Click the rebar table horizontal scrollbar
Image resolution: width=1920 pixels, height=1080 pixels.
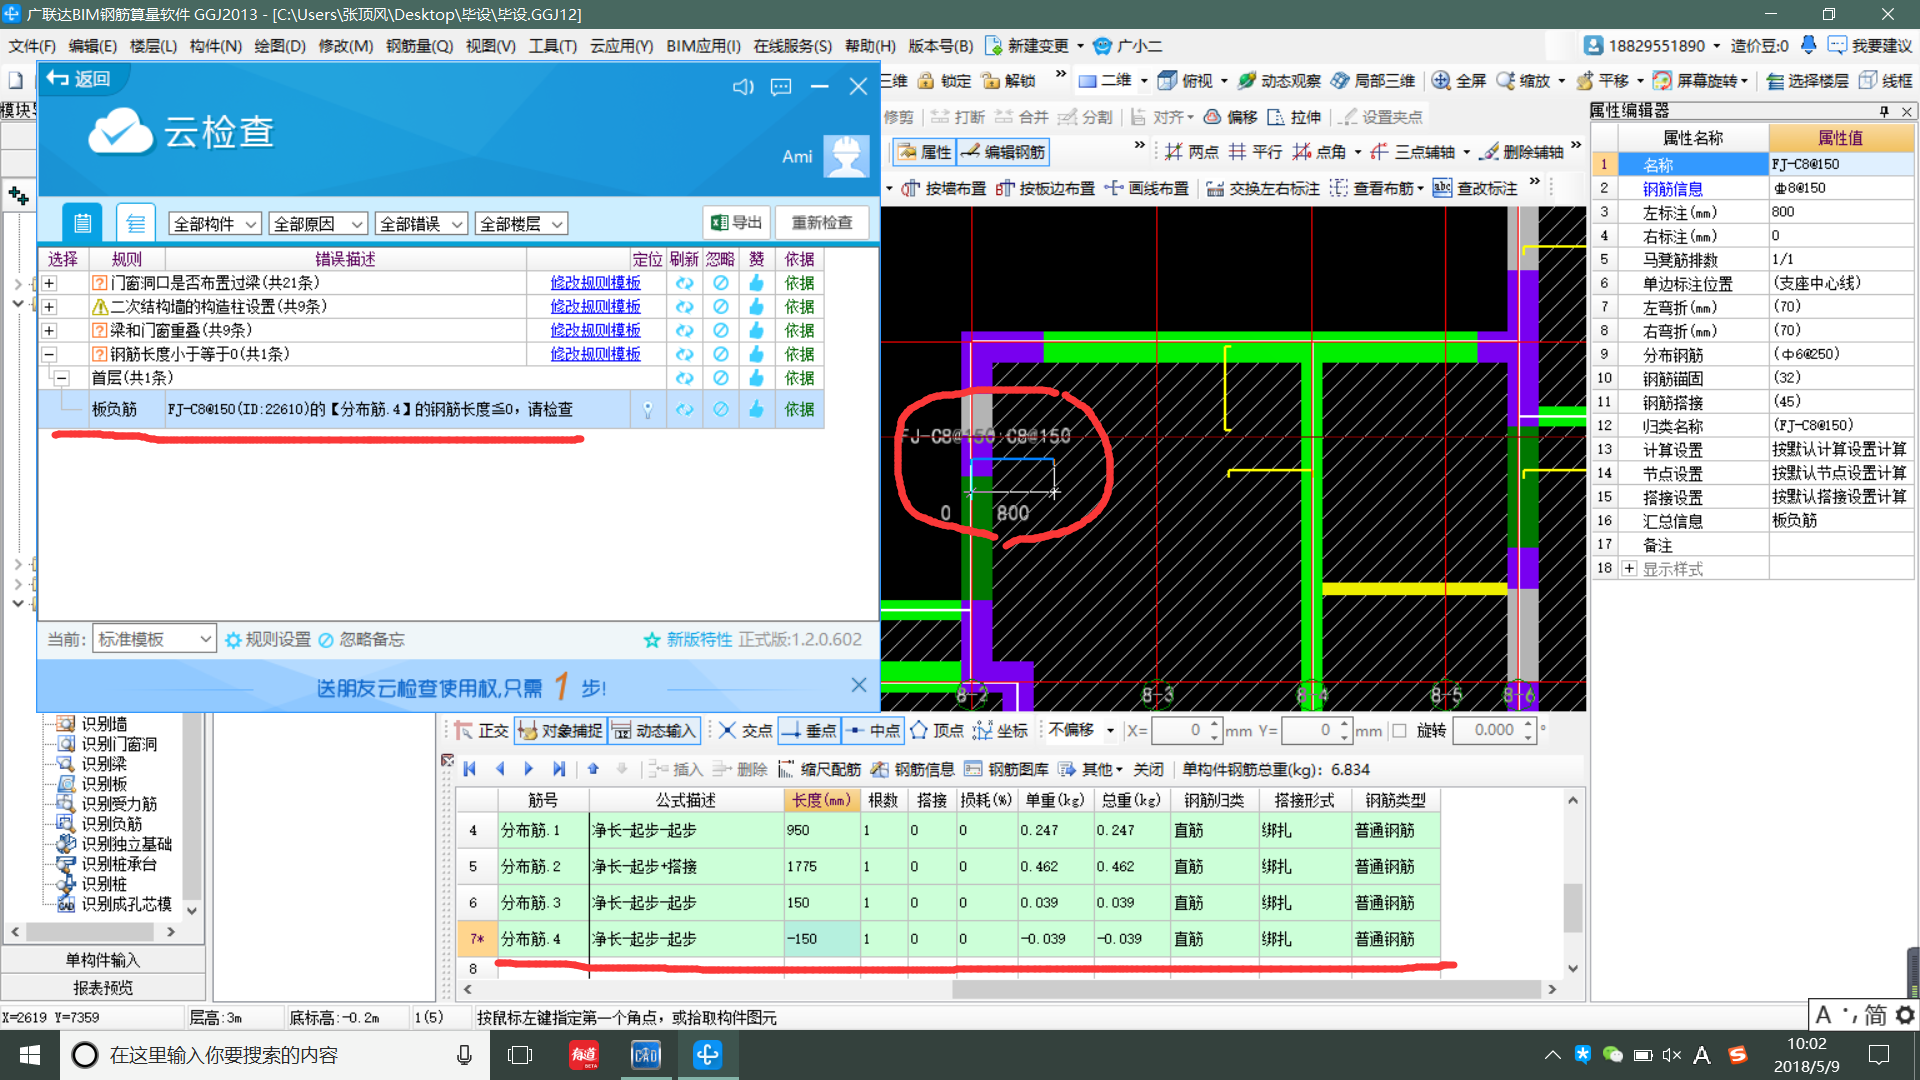(1246, 990)
